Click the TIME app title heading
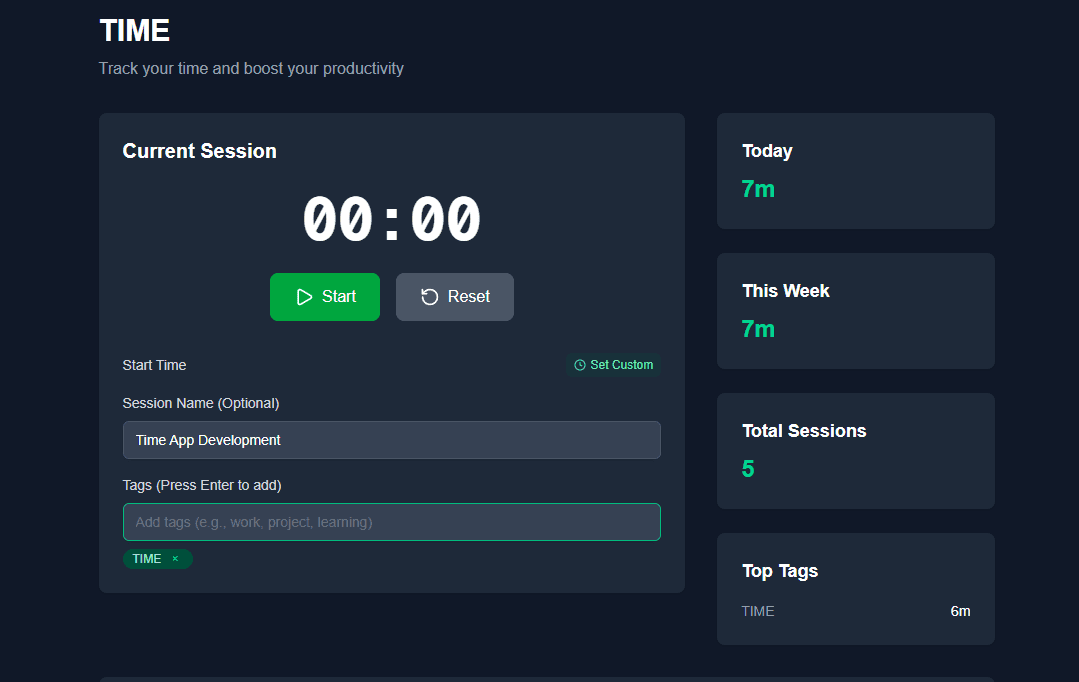 point(135,31)
